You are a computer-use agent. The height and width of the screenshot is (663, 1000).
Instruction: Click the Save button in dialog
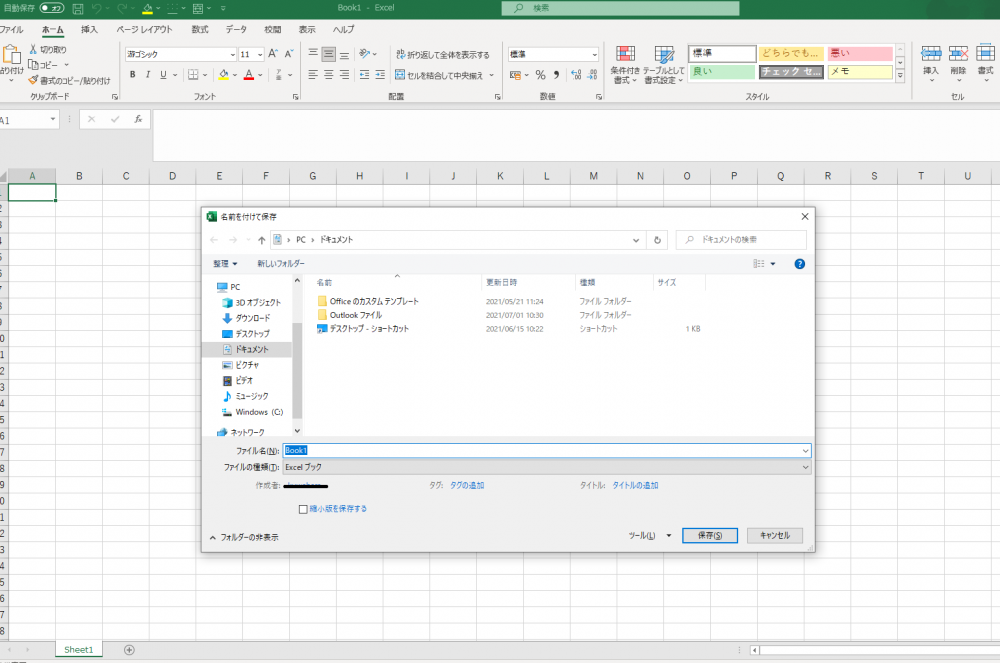coord(710,536)
